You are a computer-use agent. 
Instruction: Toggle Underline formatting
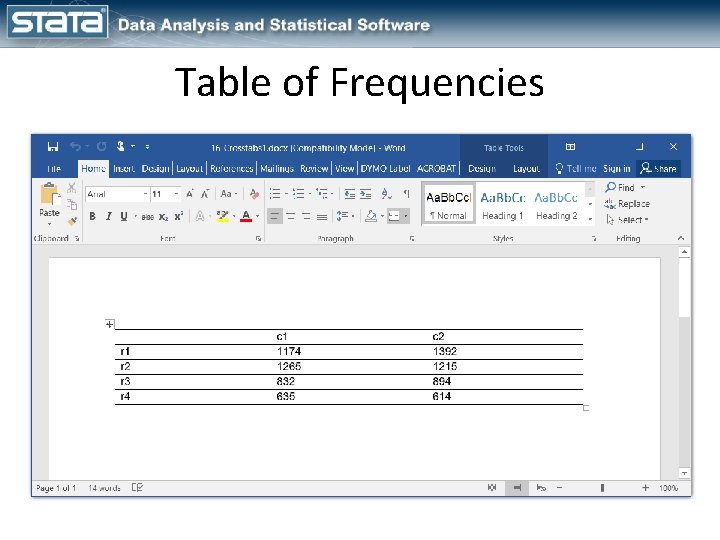tap(124, 216)
